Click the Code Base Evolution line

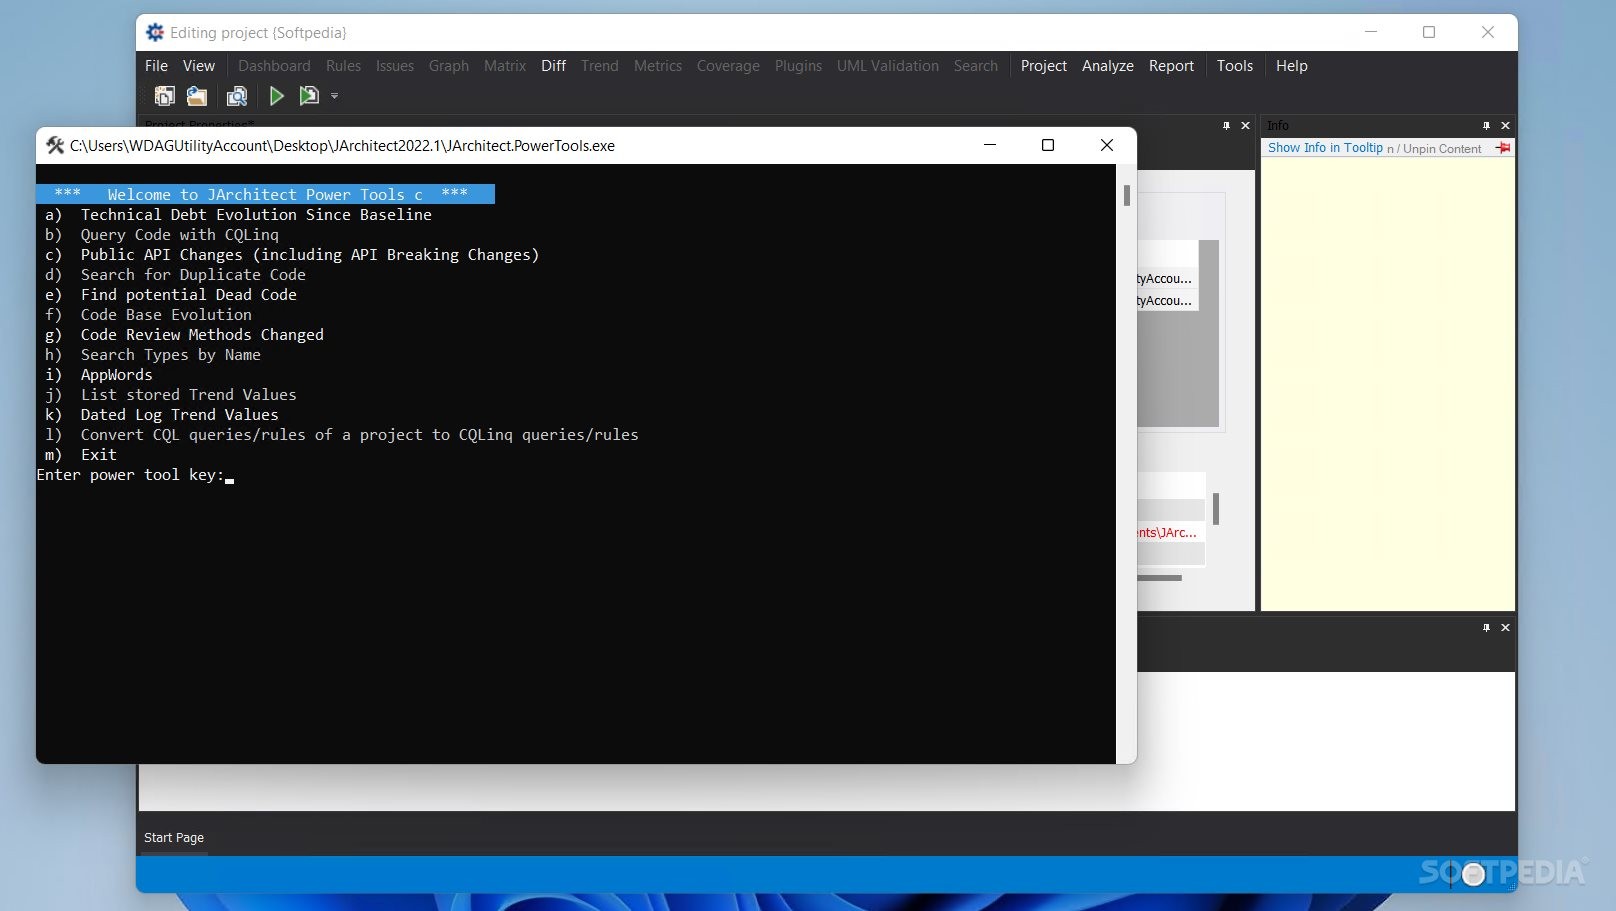pos(148,315)
